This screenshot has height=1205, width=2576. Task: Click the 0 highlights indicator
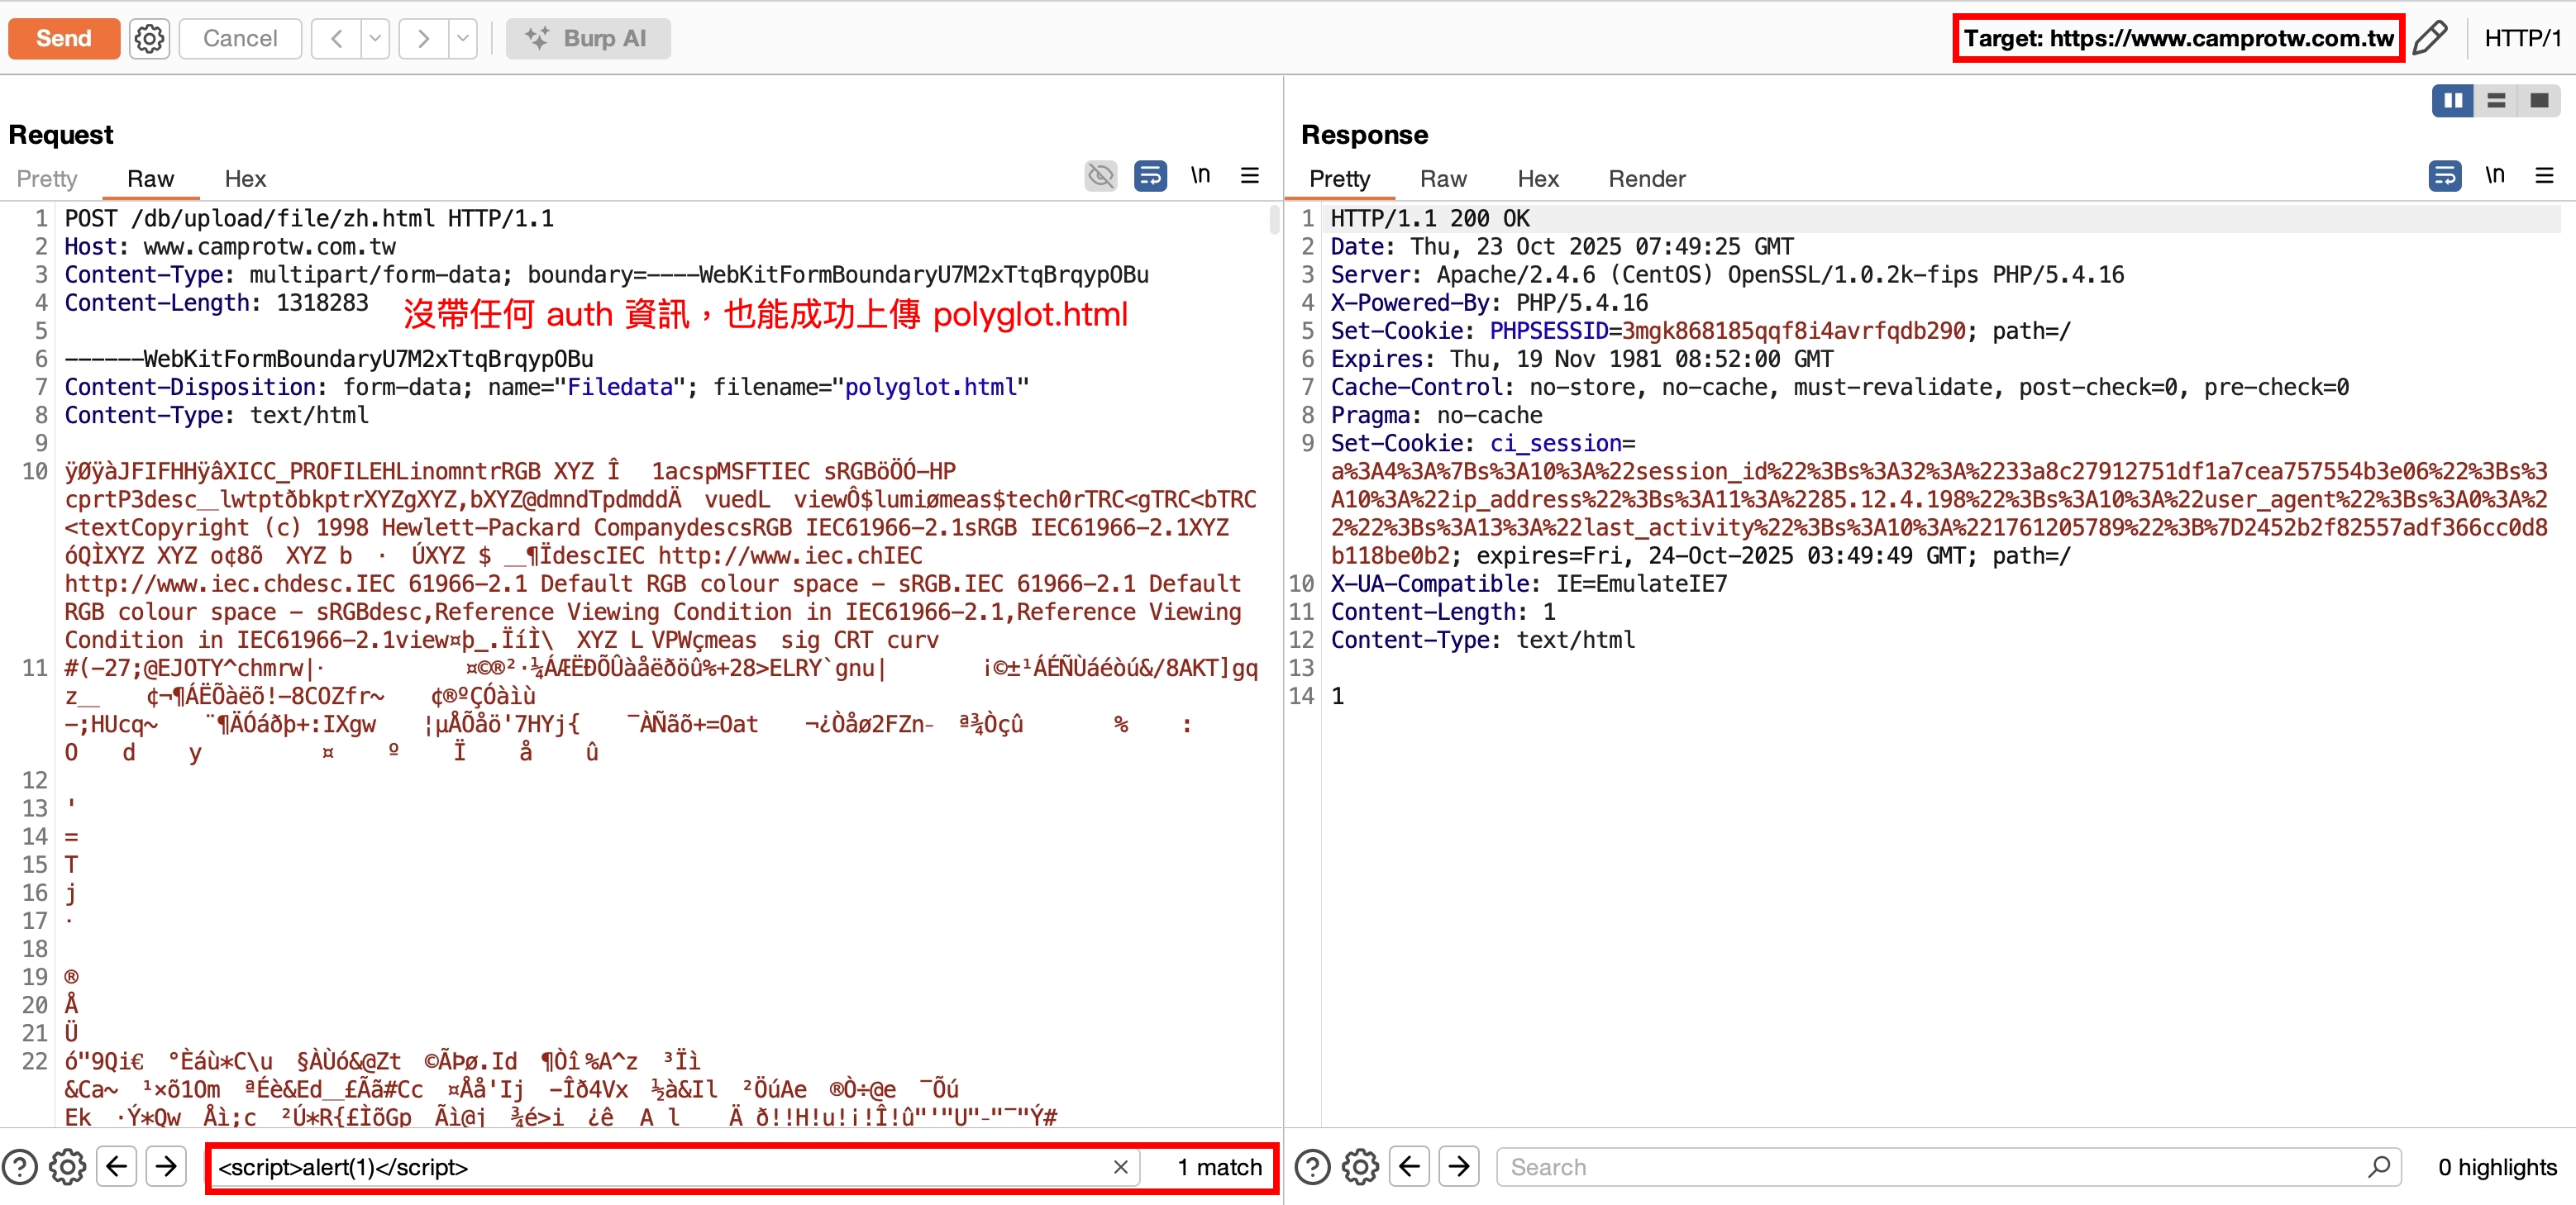click(2497, 1167)
